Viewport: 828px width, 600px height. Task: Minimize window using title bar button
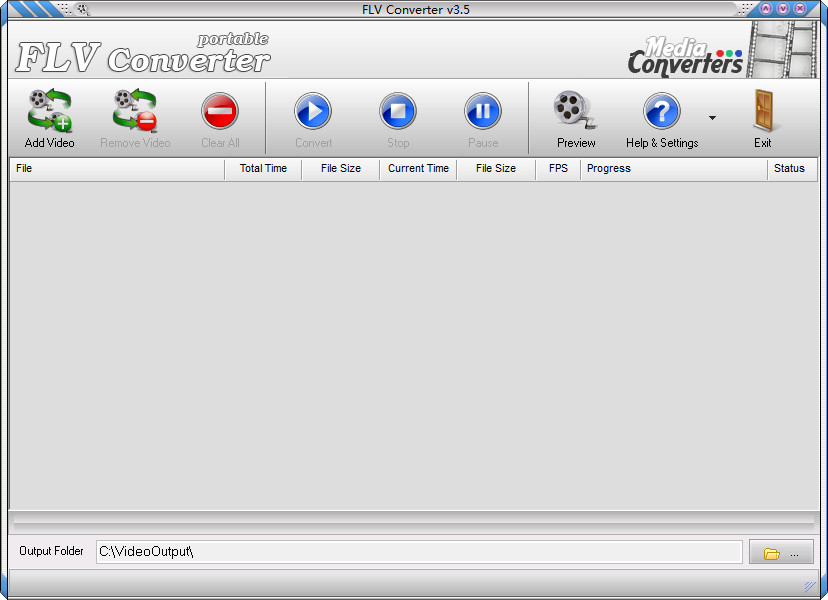click(x=766, y=8)
